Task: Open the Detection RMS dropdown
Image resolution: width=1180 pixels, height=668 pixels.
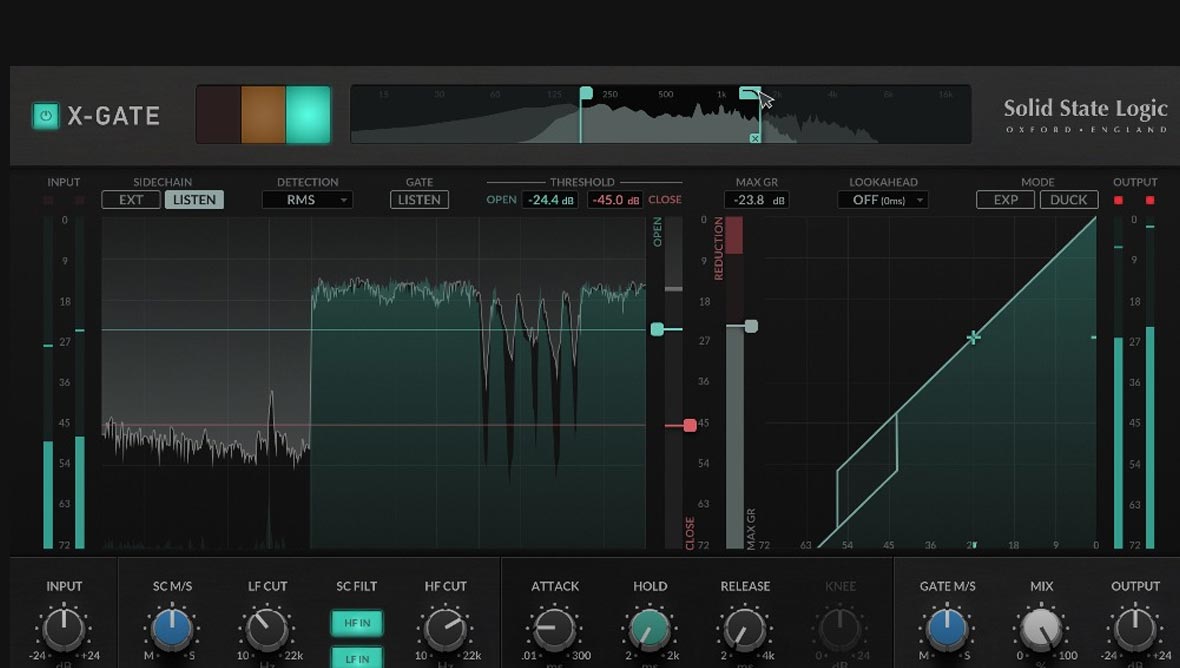Action: [x=307, y=200]
